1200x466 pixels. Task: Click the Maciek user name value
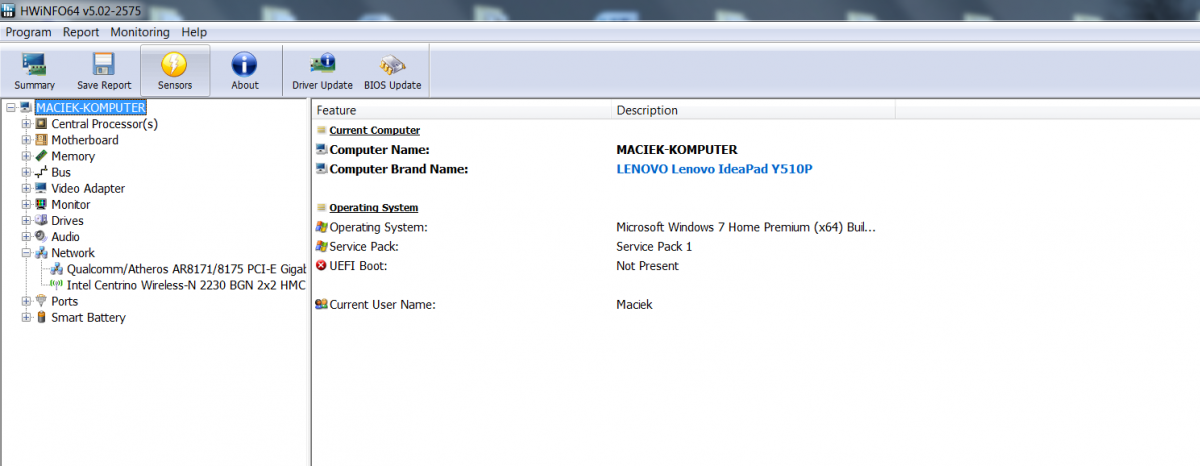[x=634, y=304]
